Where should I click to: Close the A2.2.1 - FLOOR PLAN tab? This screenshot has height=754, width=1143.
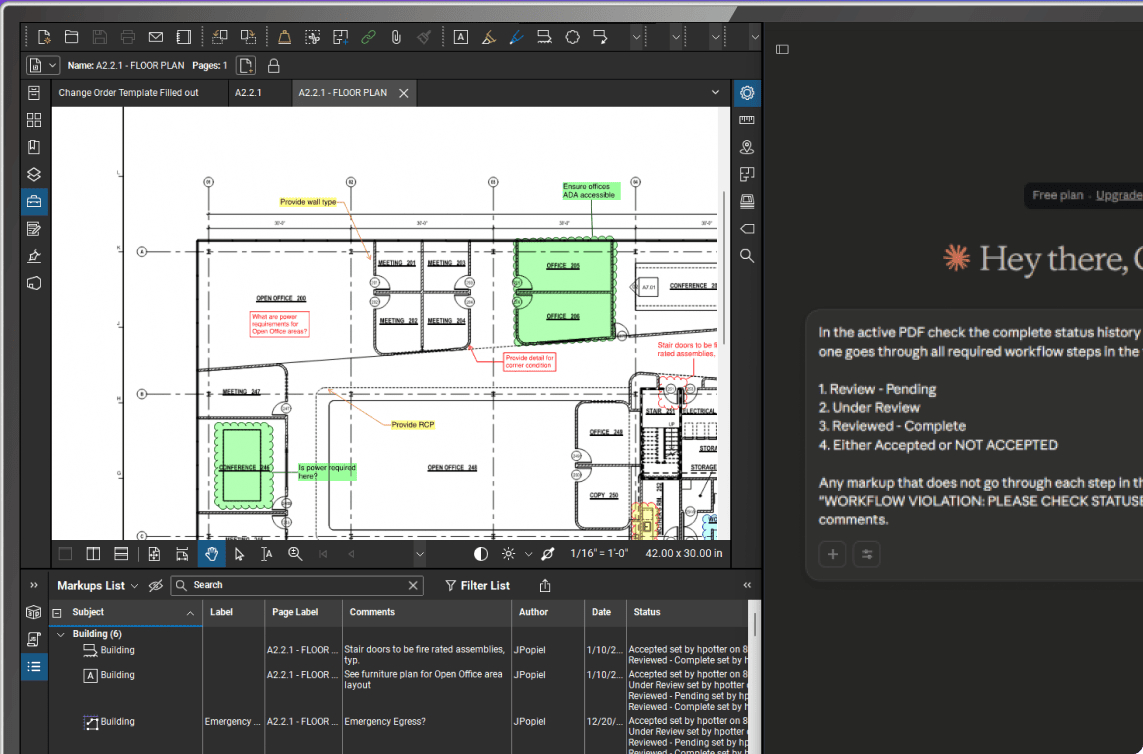coord(404,93)
